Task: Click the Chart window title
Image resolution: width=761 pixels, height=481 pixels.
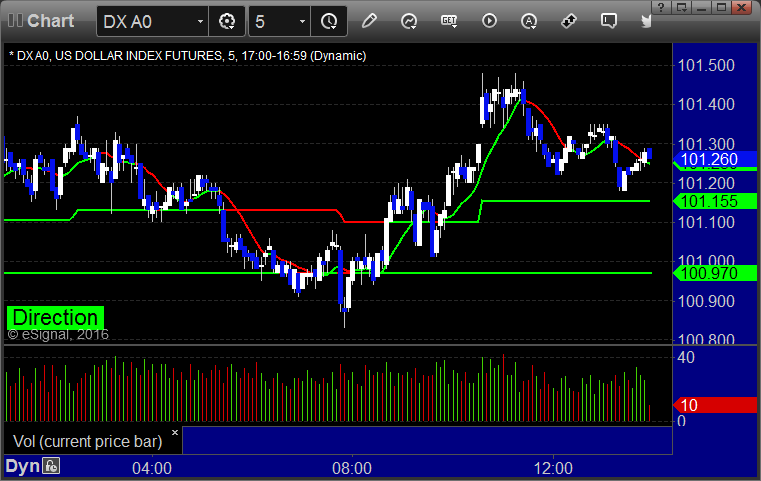Action: (x=50, y=21)
